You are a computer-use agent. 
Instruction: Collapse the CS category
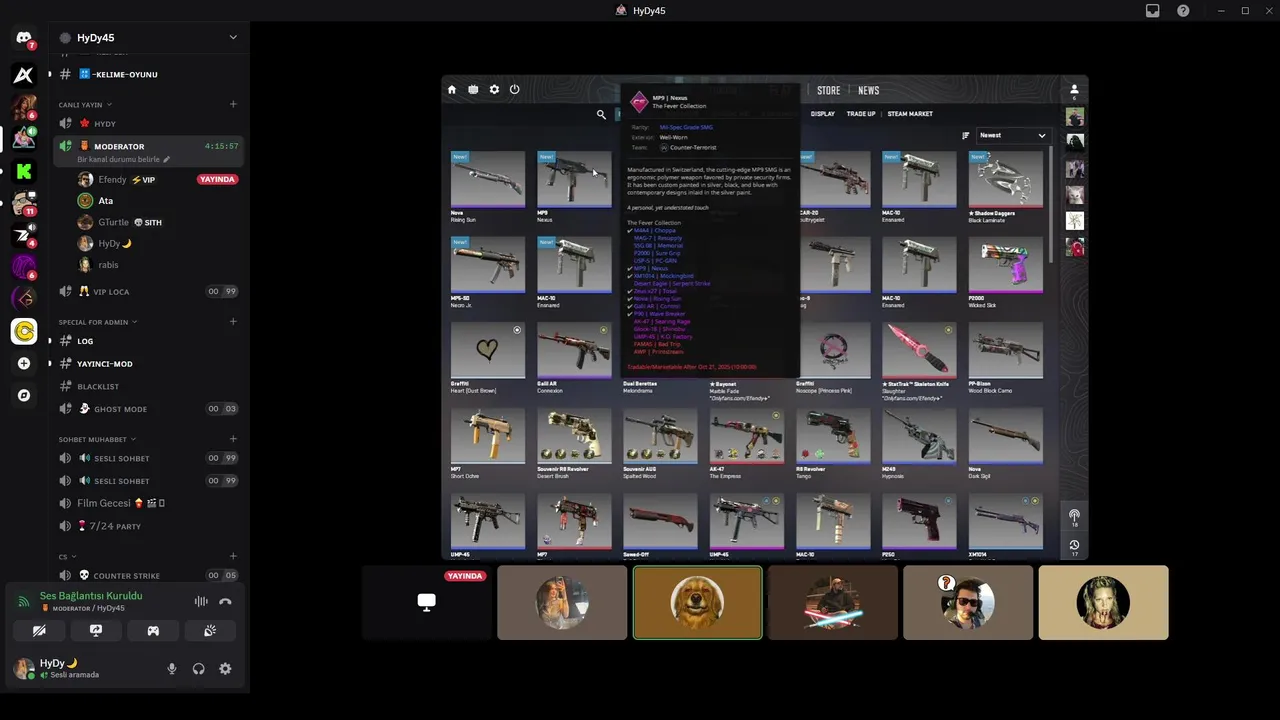(67, 557)
